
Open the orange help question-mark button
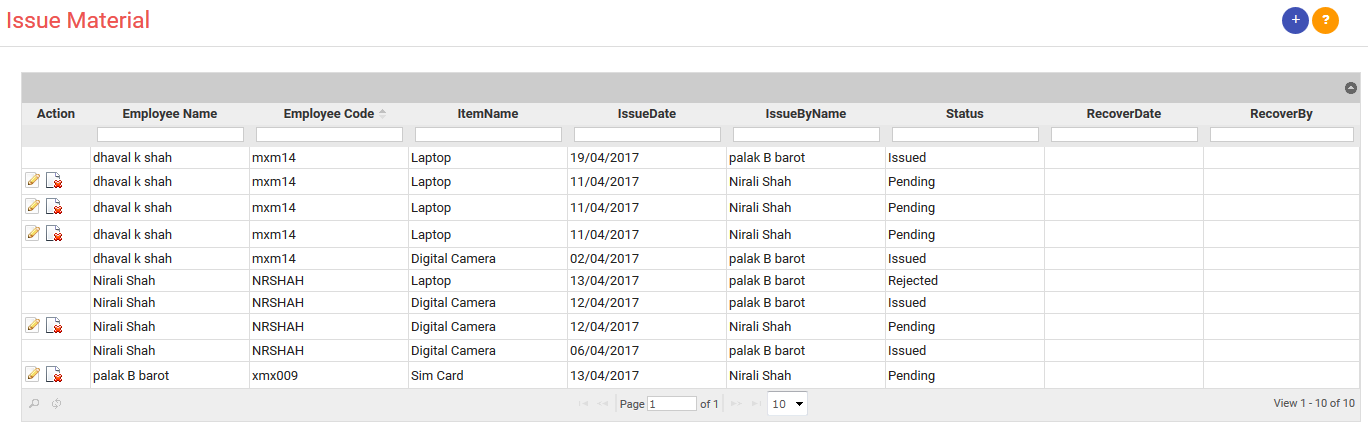pos(1325,20)
